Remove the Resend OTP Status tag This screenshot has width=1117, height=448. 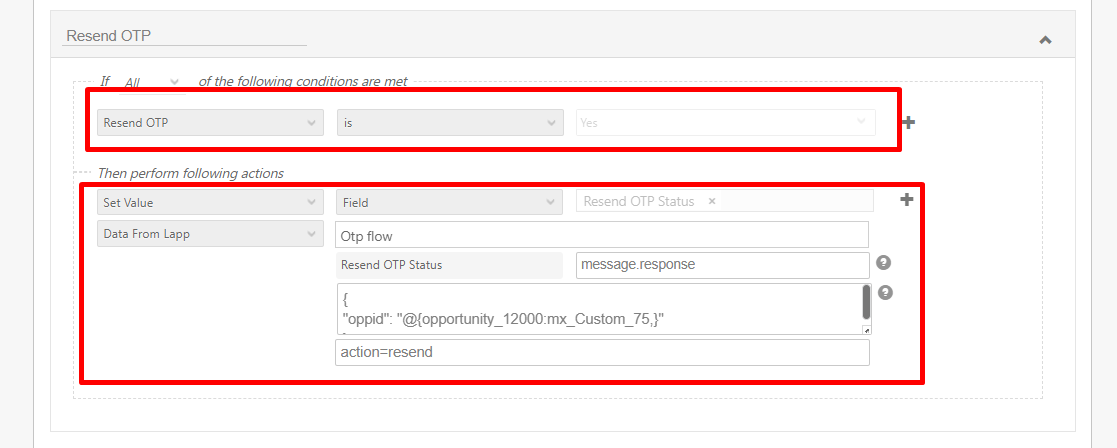pyautogui.click(x=712, y=201)
